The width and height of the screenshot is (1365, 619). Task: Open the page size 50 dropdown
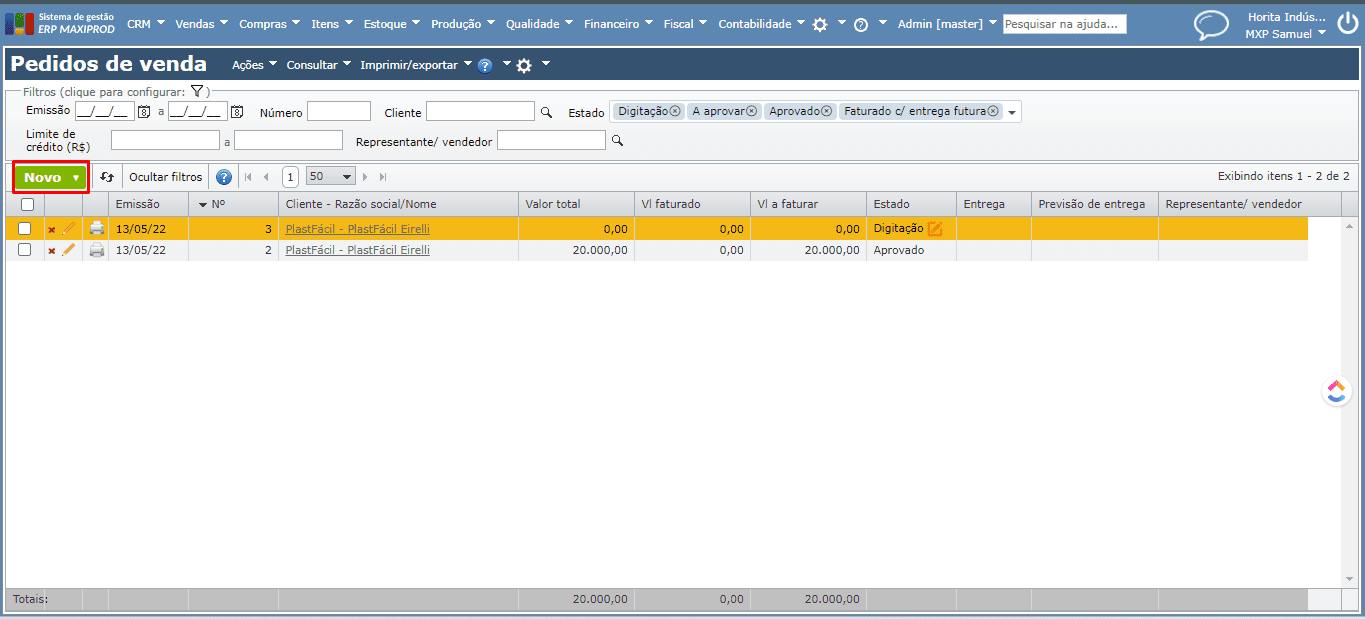pos(331,177)
